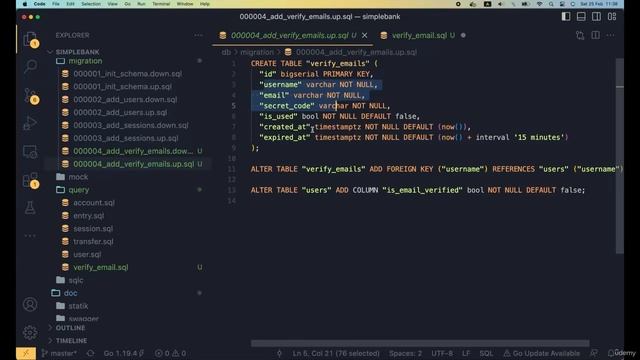This screenshot has height=360, width=640.
Task: Collapse the migration folder
Action: pos(85,61)
